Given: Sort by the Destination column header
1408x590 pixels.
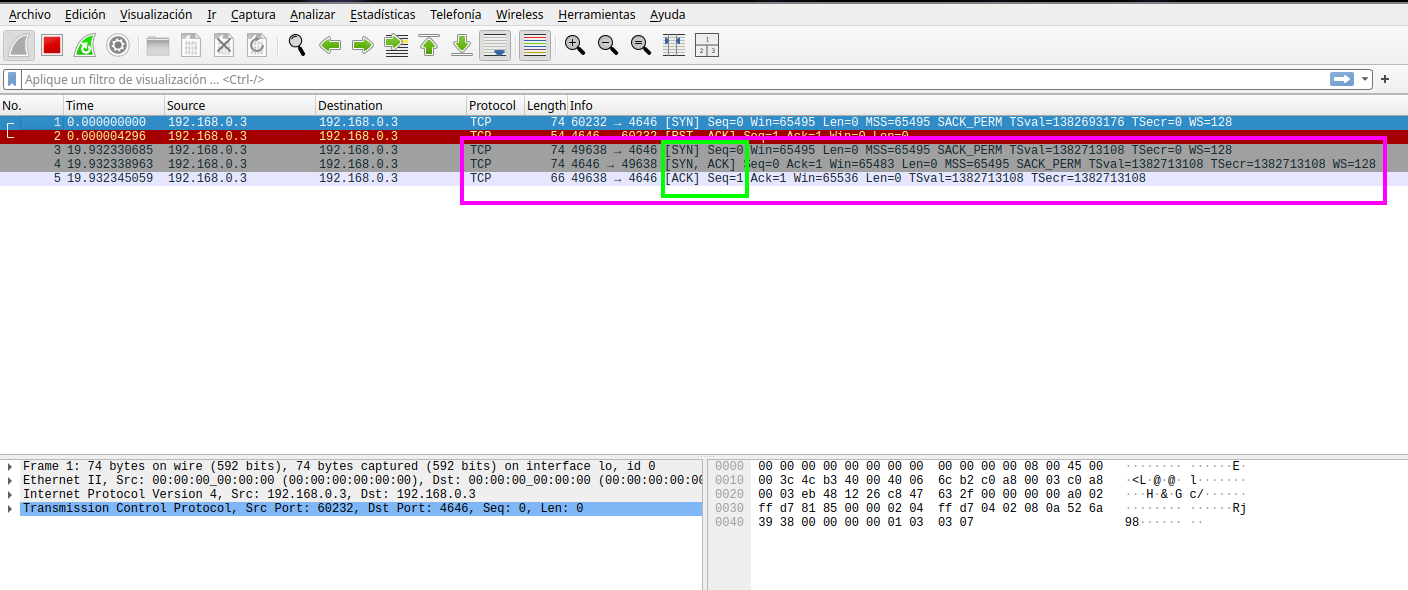Looking at the screenshot, I should 391,105.
